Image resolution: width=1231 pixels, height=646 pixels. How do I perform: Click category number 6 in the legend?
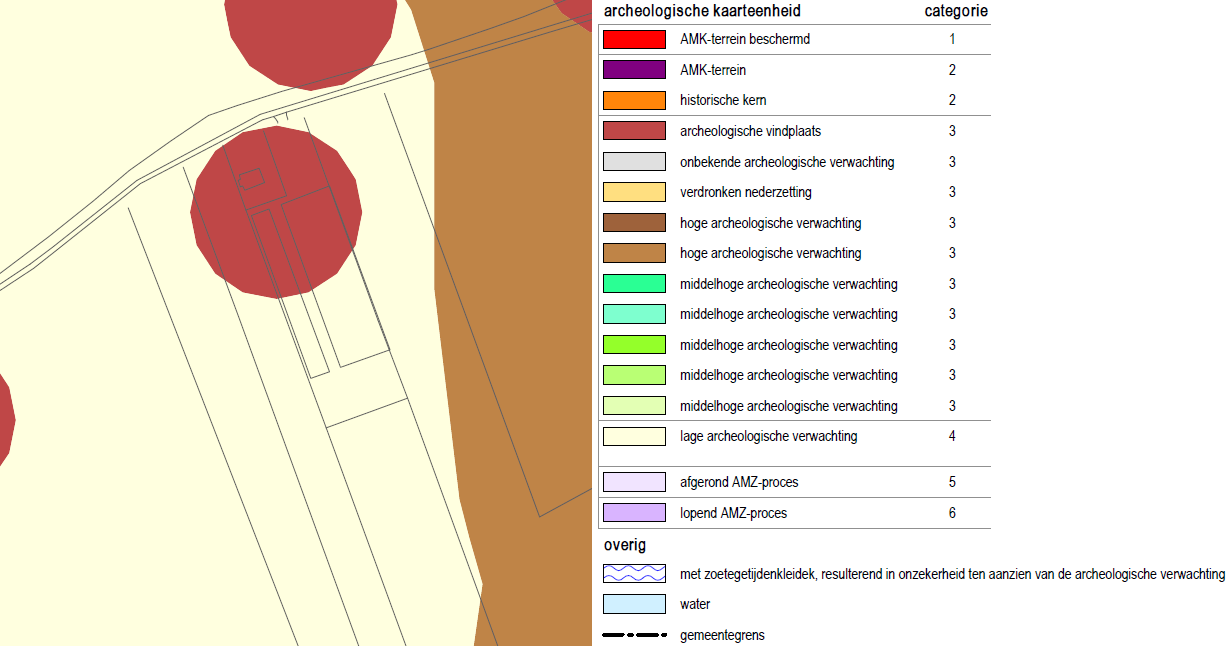click(953, 513)
